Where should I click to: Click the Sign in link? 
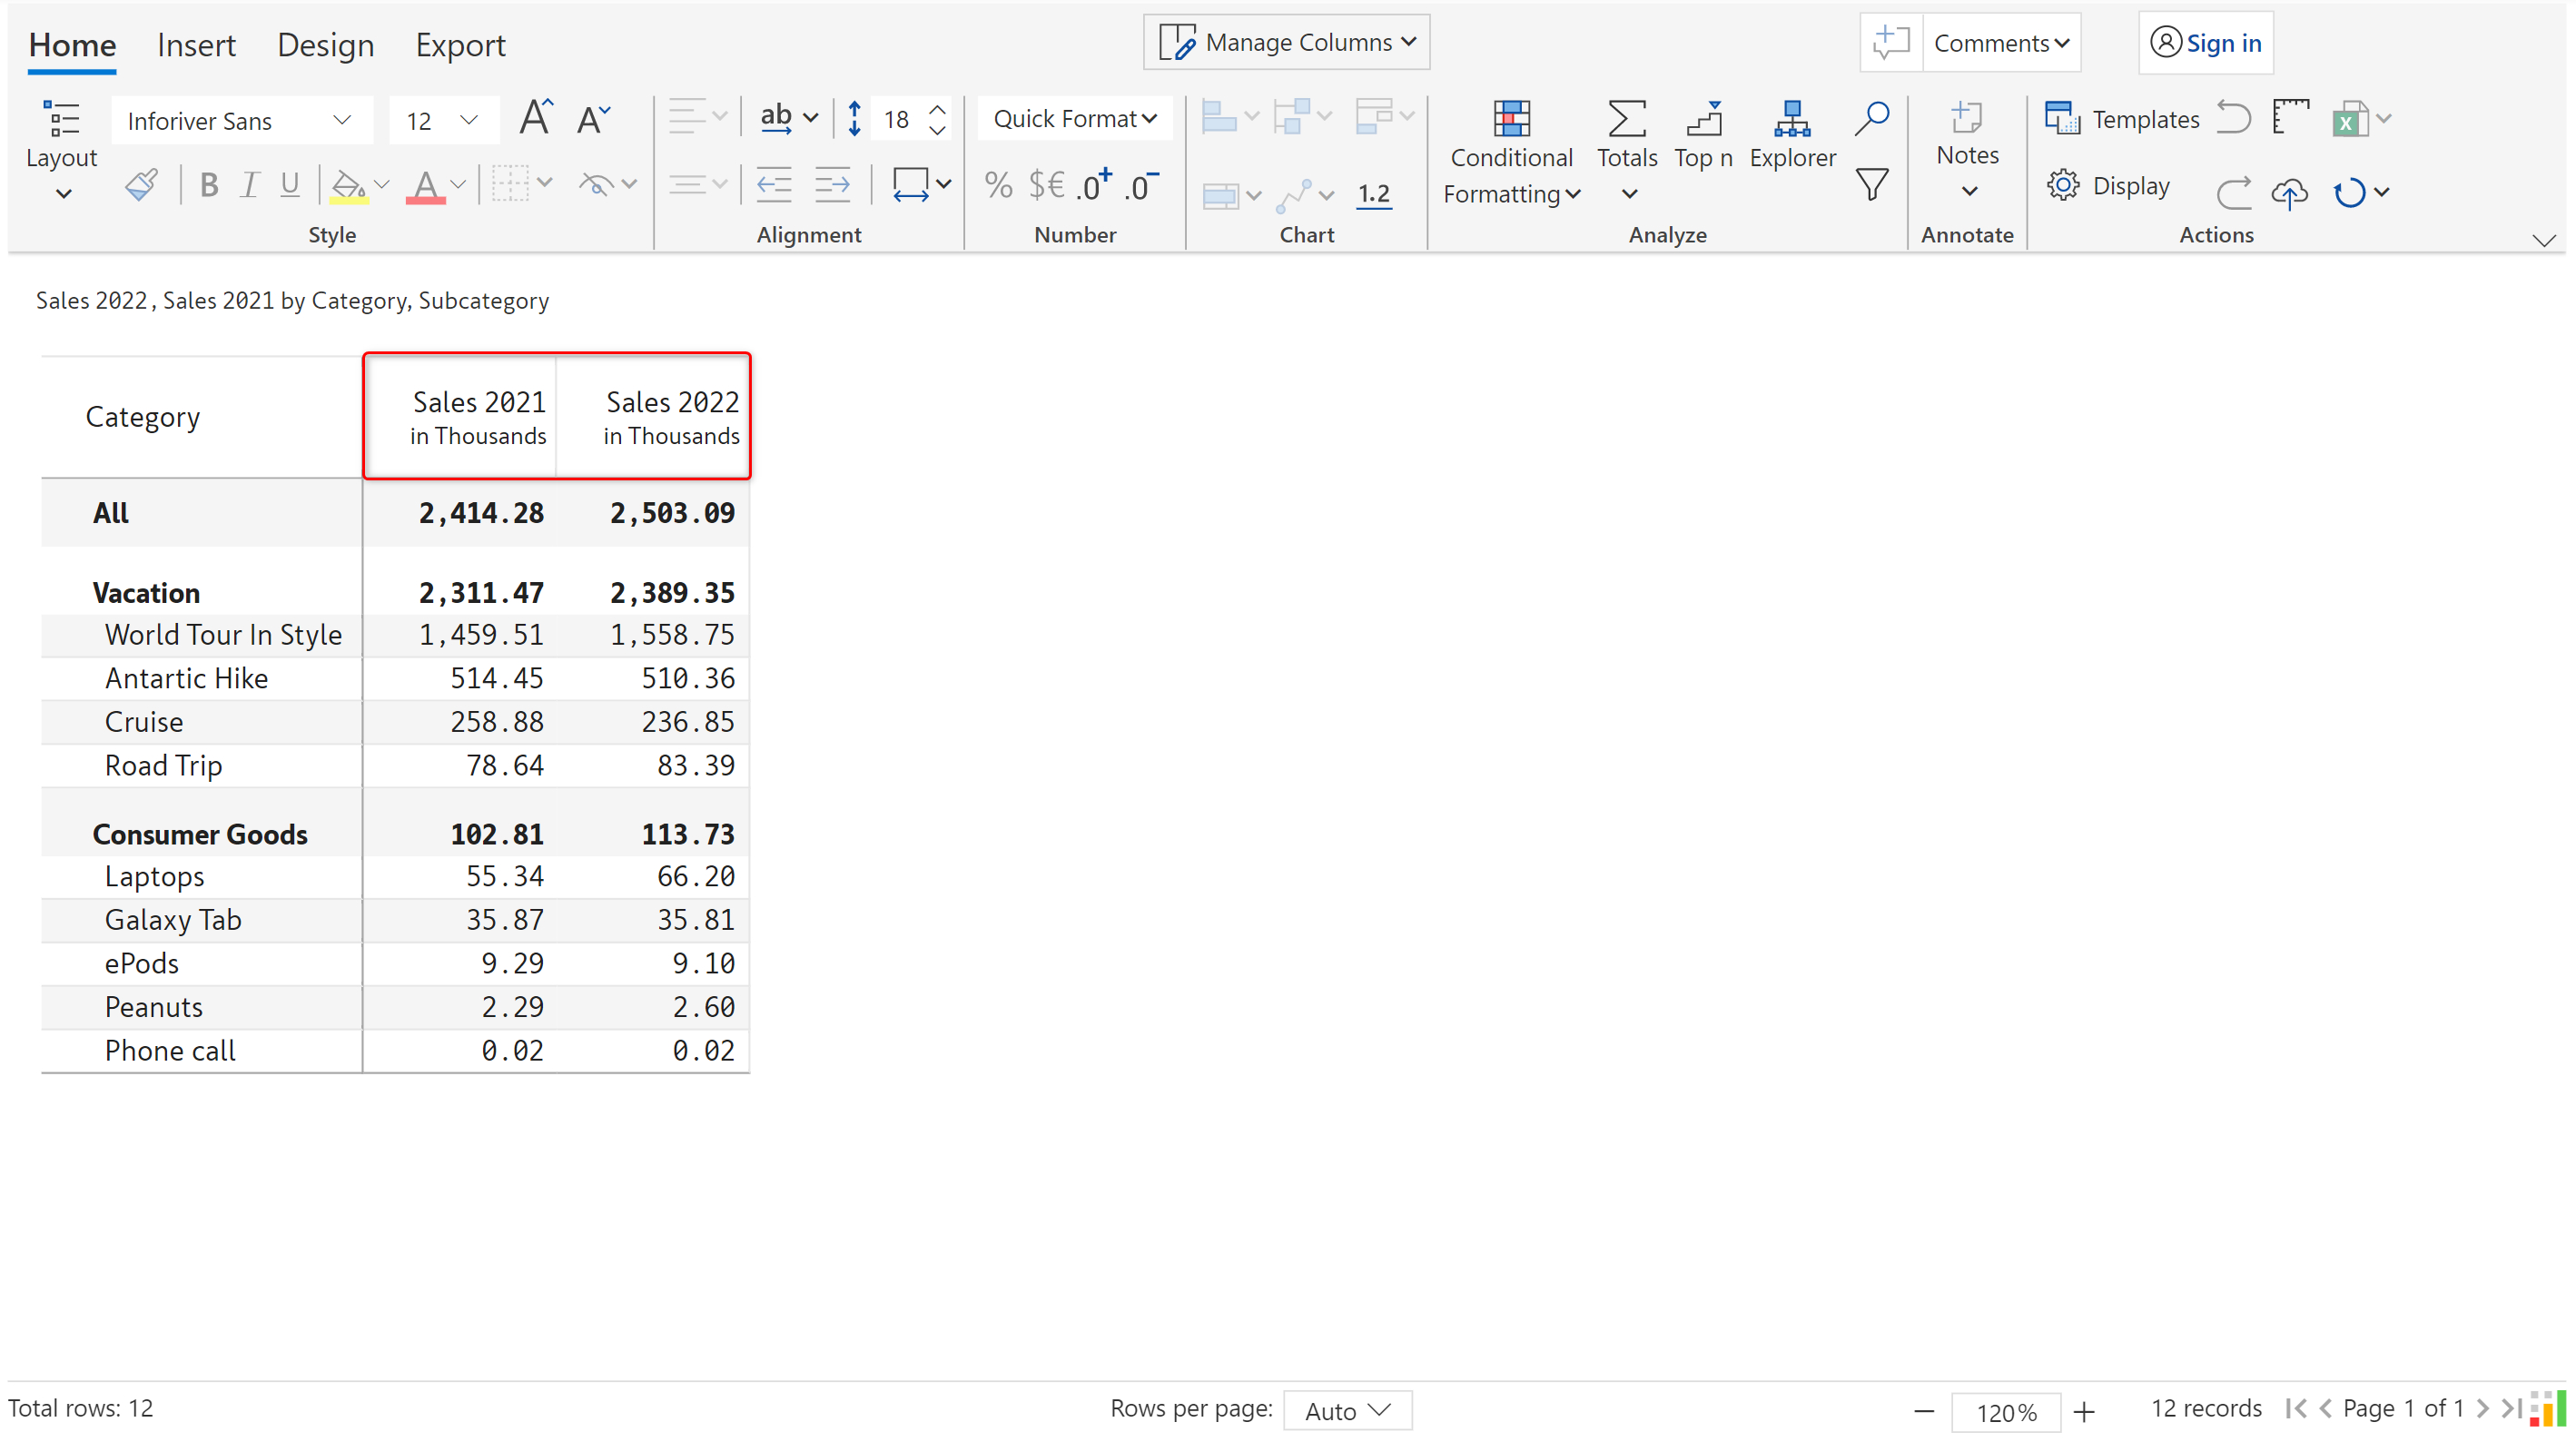coord(2205,43)
